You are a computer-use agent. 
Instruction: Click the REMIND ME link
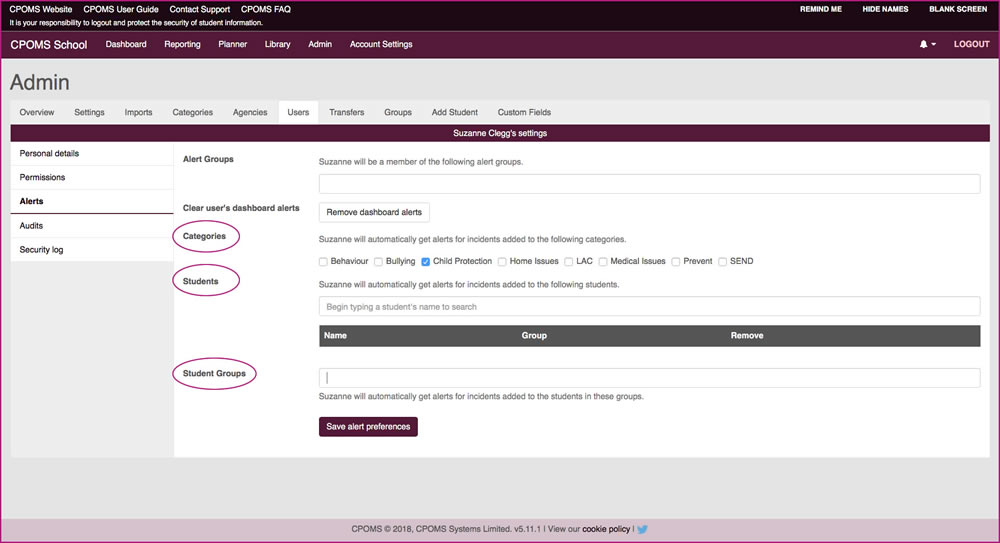click(x=821, y=9)
